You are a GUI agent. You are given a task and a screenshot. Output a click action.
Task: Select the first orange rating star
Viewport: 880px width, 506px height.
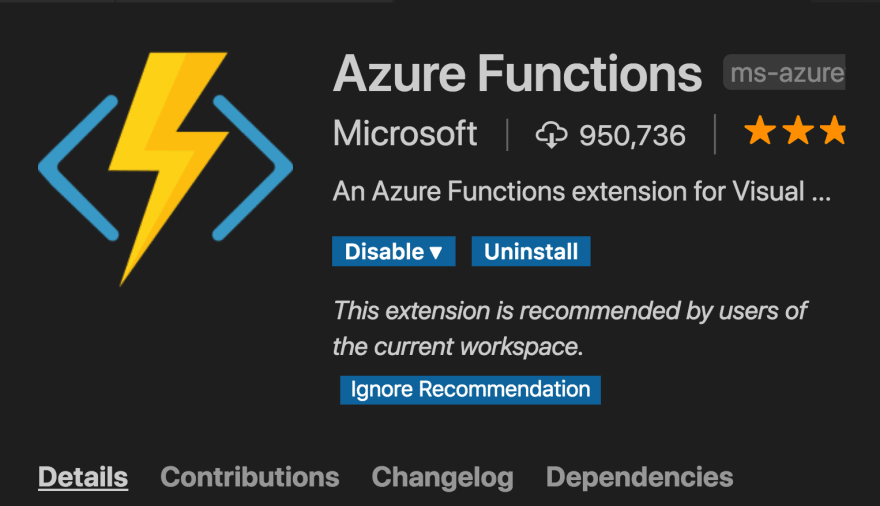click(x=760, y=130)
